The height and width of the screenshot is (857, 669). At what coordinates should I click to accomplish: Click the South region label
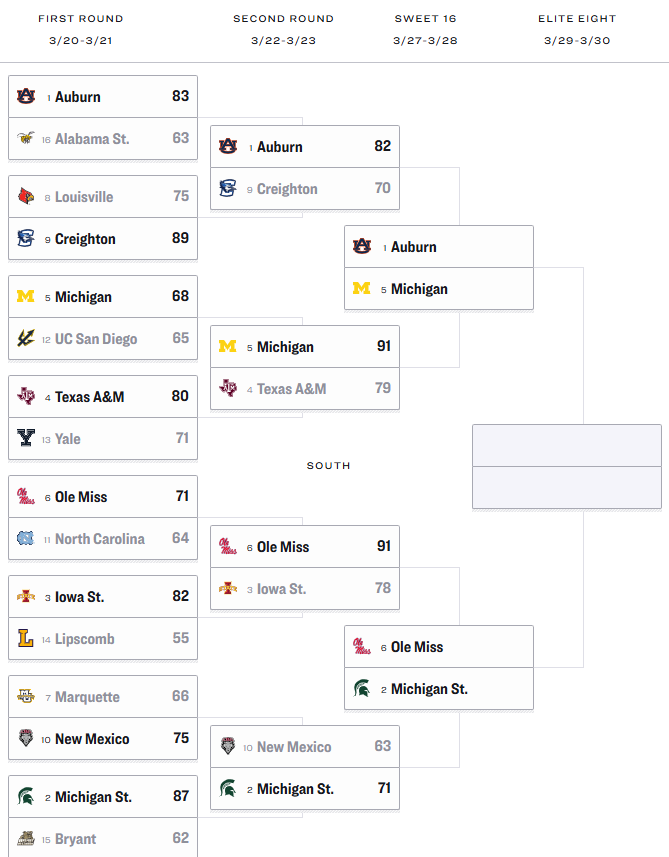tap(328, 466)
